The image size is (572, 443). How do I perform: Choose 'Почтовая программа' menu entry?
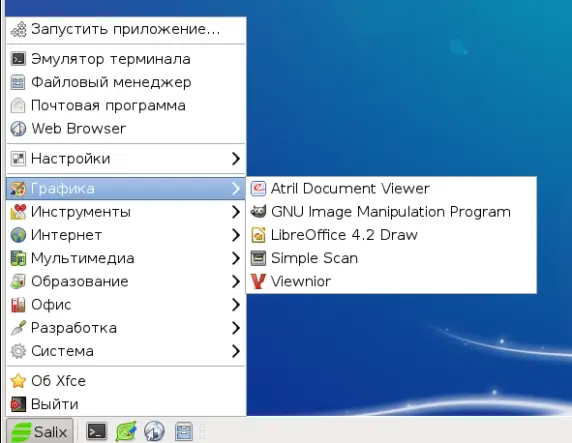[x=126, y=105]
